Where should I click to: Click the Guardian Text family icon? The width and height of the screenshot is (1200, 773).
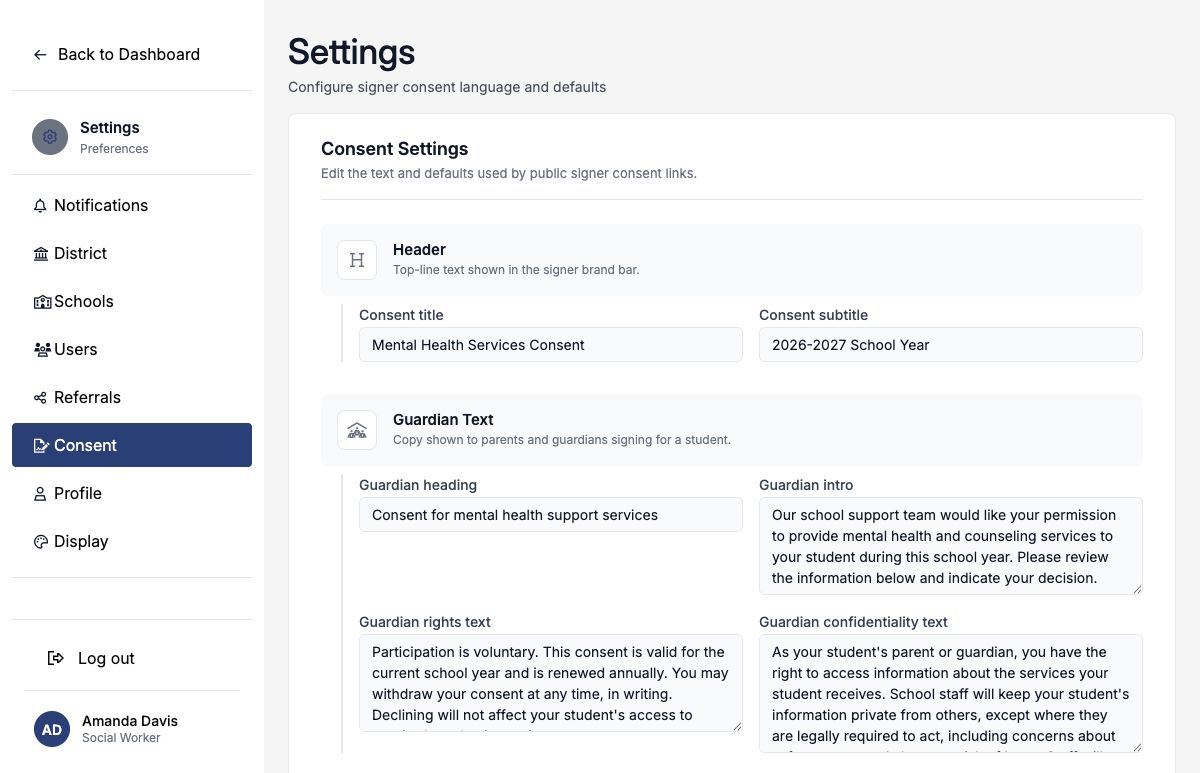tap(357, 430)
